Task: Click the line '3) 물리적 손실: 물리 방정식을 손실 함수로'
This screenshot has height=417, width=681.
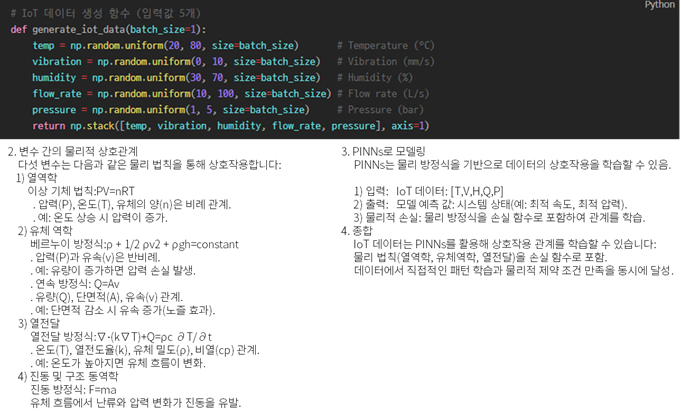Action: pyautogui.click(x=499, y=218)
